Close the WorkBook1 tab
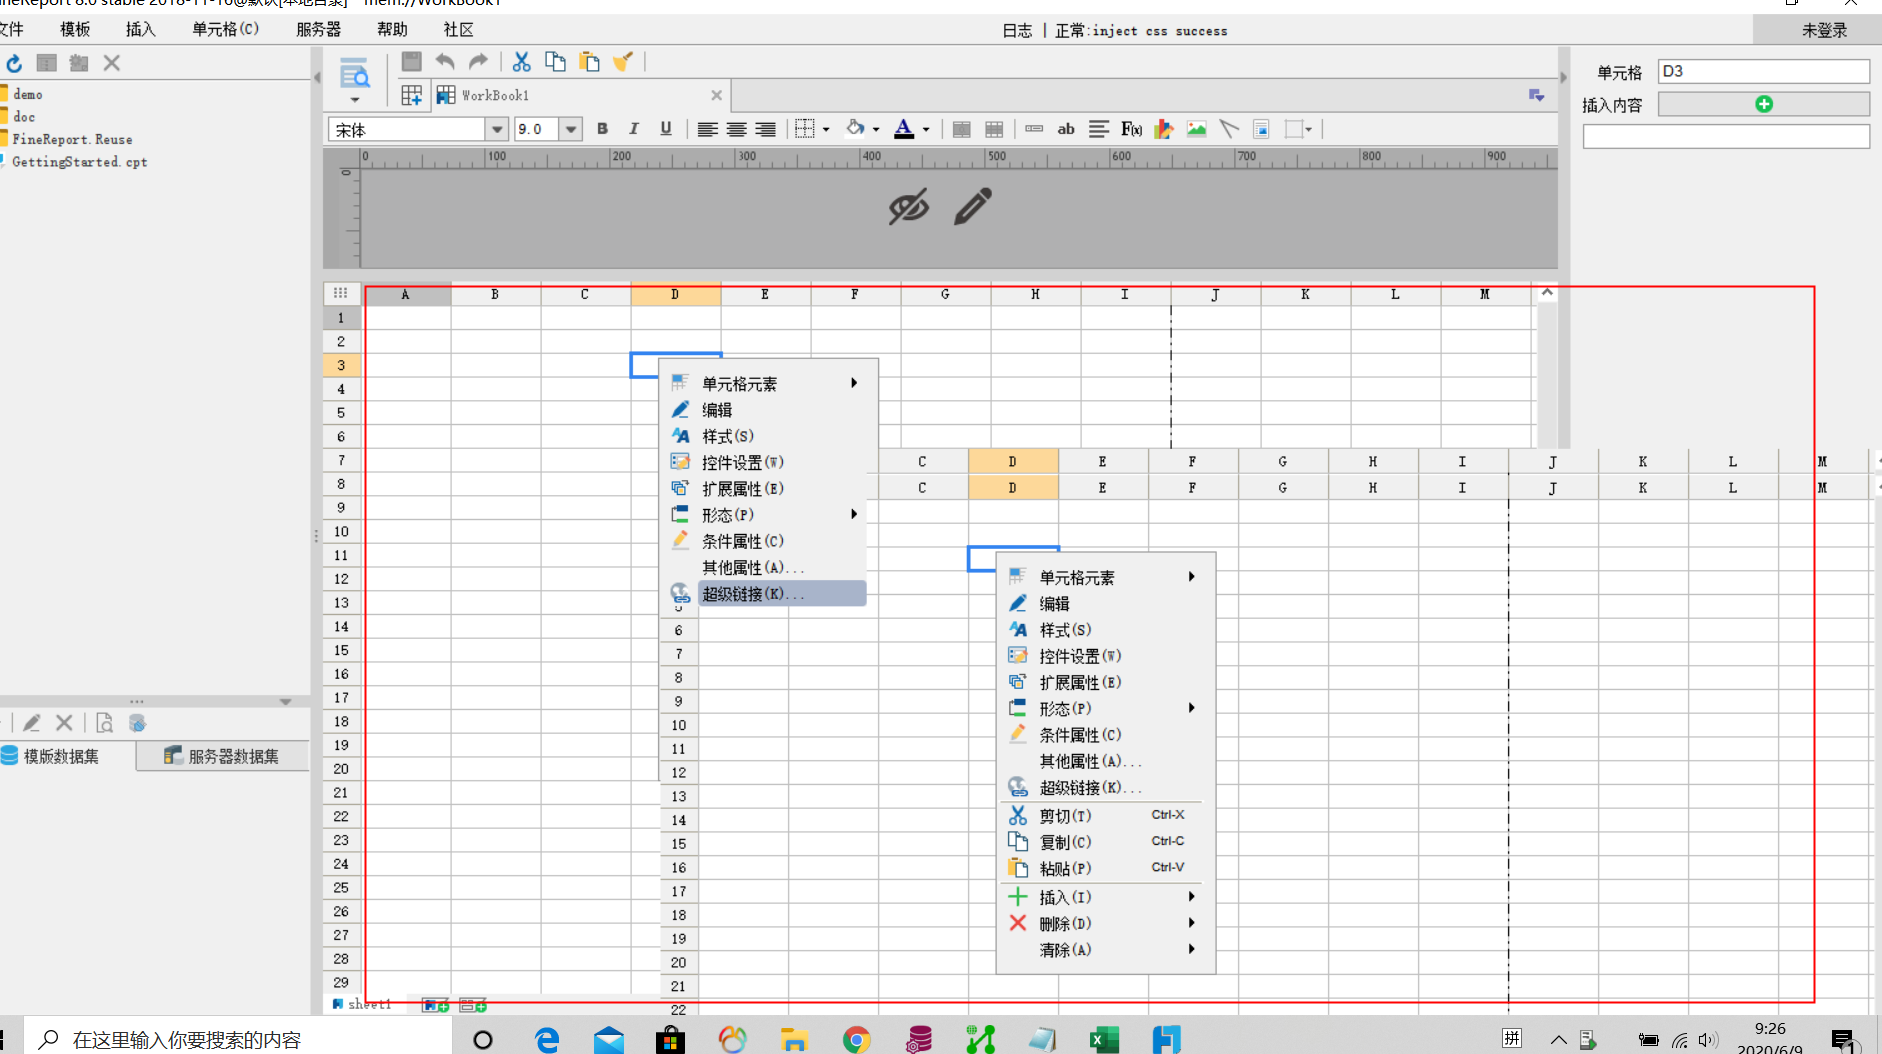Image resolution: width=1882 pixels, height=1054 pixels. [x=716, y=95]
